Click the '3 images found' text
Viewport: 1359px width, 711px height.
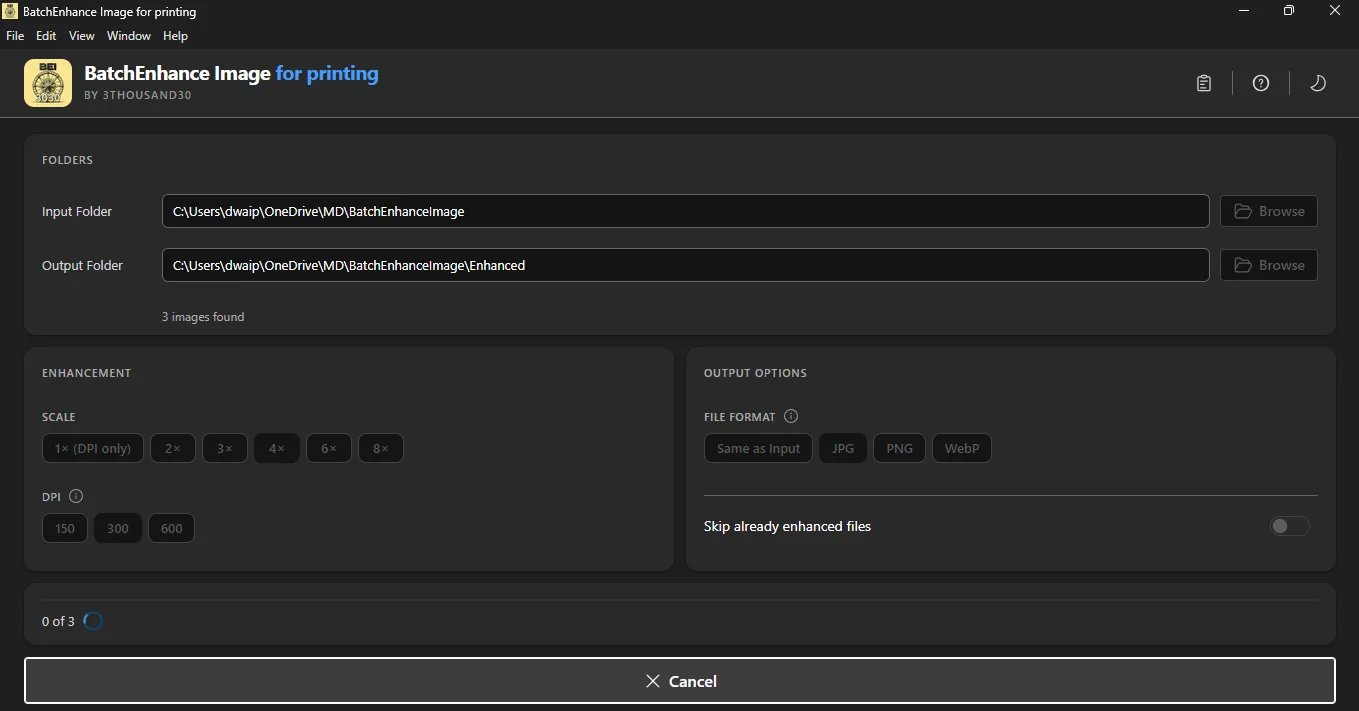coord(203,317)
